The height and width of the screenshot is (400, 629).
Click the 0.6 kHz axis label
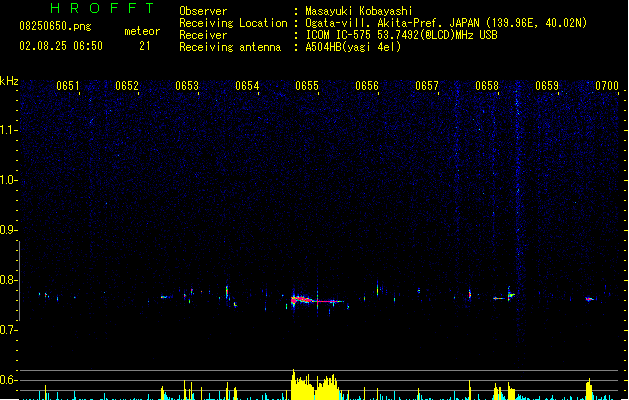[8, 380]
